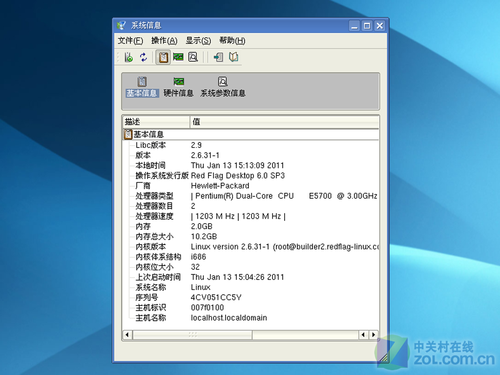Click the horizontal scrollbar thumb
Screen dimensions: 500x375
point(192,334)
